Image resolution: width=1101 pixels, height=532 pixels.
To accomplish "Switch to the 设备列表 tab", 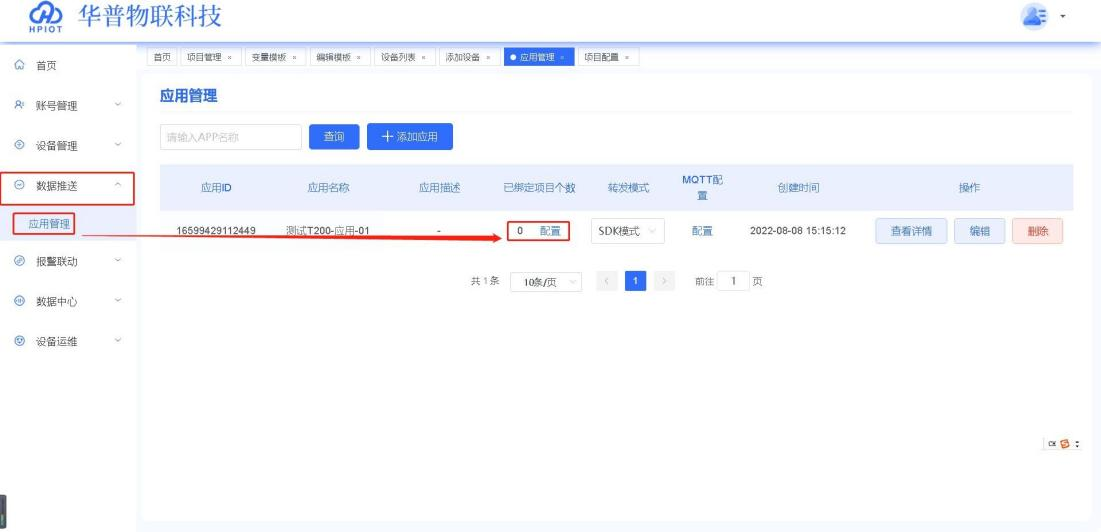I will [x=404, y=58].
